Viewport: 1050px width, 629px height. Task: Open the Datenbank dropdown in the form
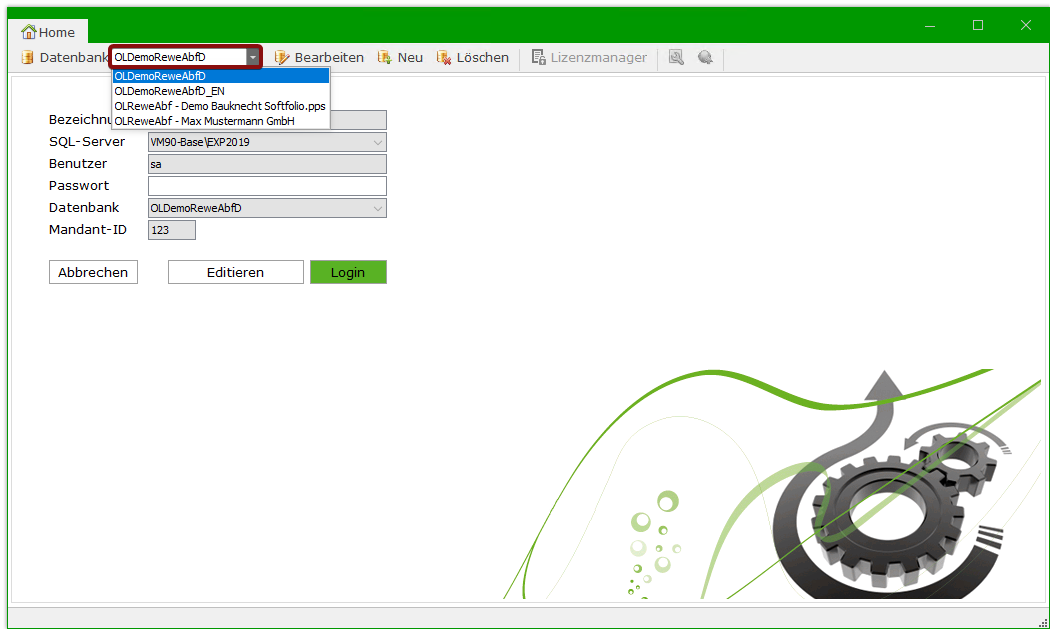coord(377,208)
